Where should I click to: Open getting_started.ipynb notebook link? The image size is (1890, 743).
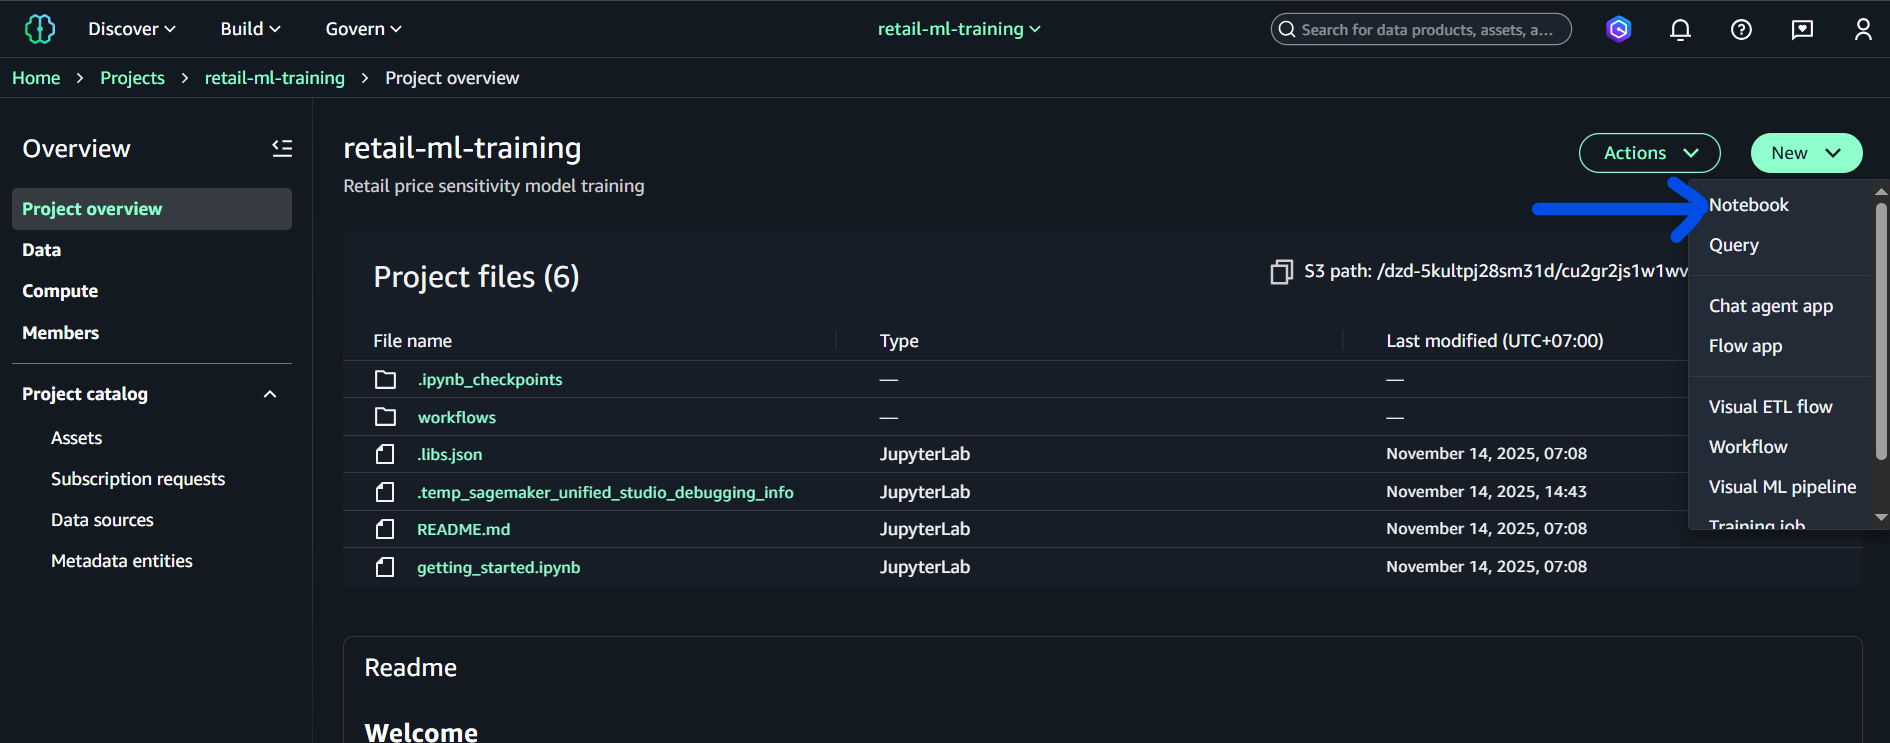click(x=499, y=567)
